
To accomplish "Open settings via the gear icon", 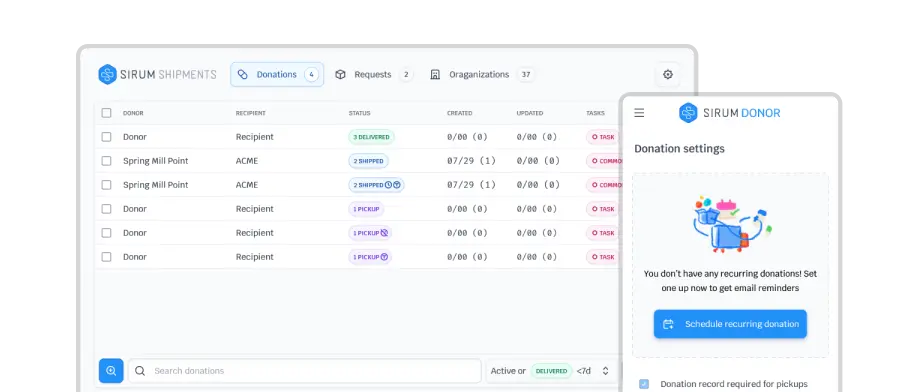I will click(x=667, y=74).
